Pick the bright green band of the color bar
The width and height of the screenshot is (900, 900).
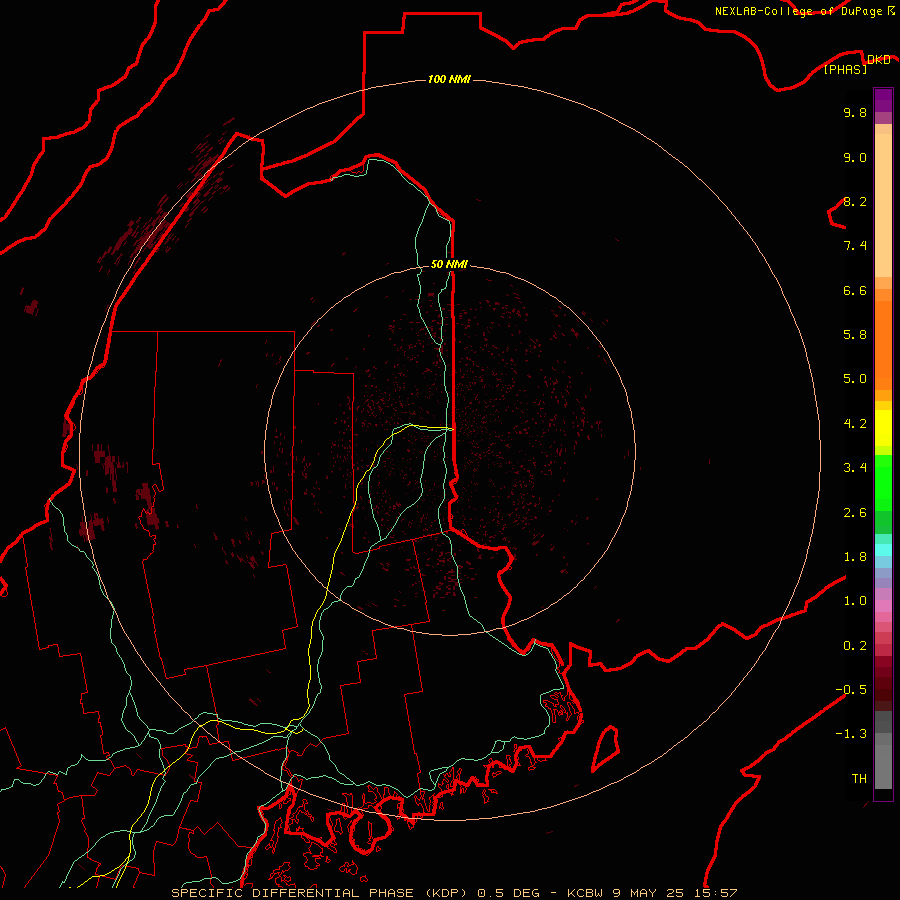883,482
